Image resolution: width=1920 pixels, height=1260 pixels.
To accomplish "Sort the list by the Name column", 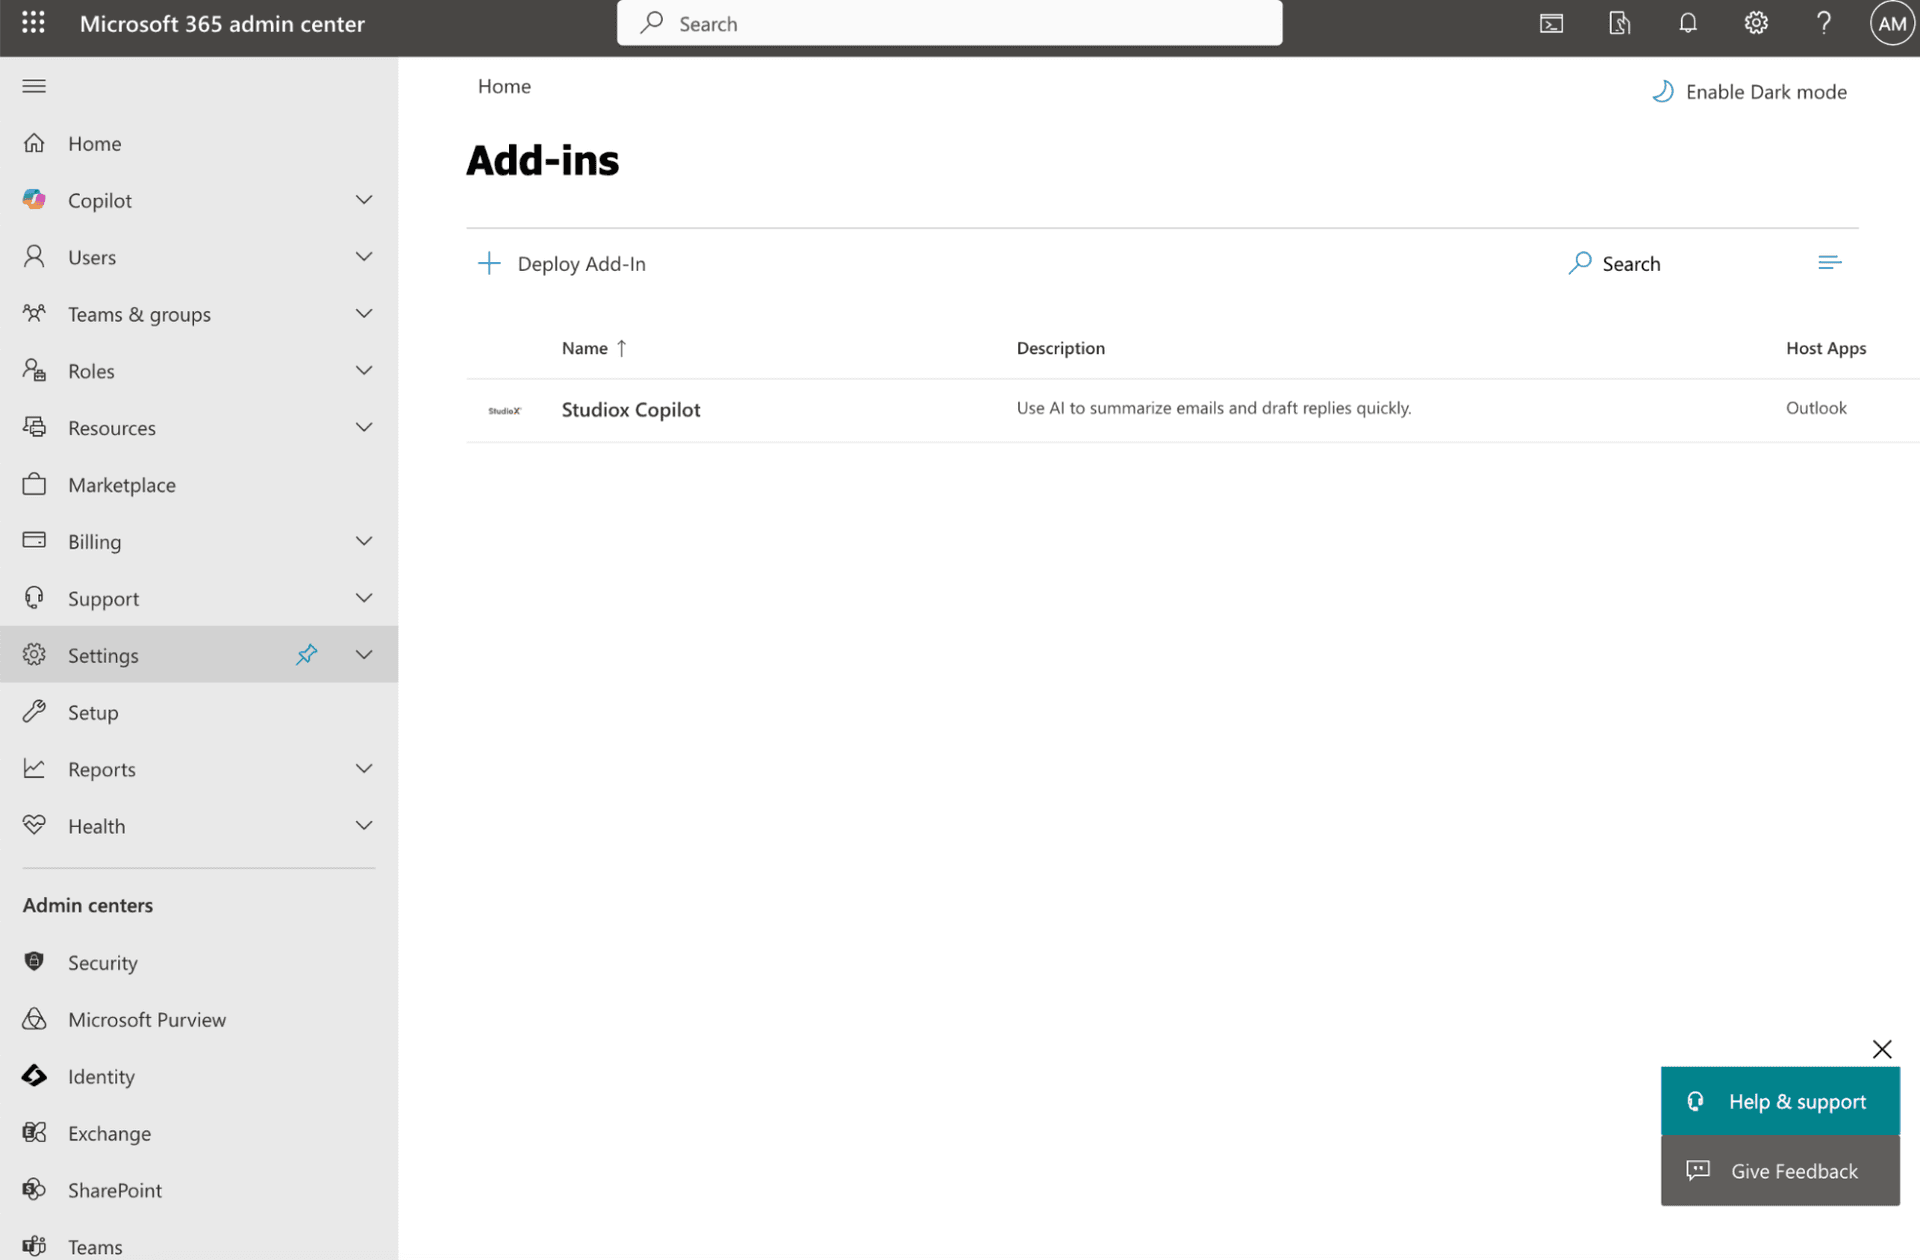I will click(585, 348).
